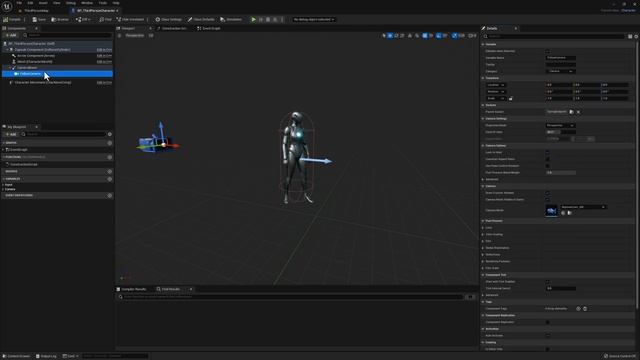Click the Camera Mesh thumbnail
This screenshot has width=640, height=360.
(551, 211)
